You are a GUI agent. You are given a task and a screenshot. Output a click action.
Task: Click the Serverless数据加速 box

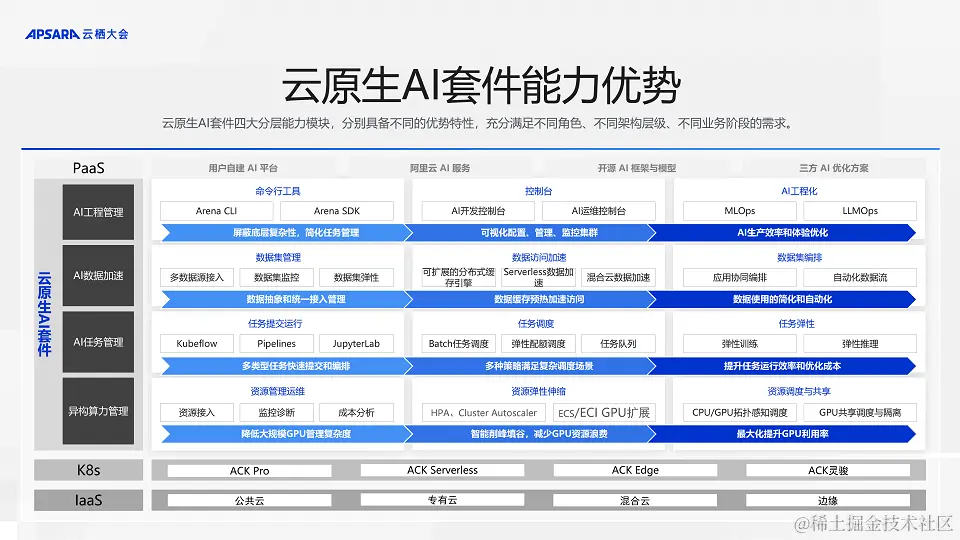point(538,277)
